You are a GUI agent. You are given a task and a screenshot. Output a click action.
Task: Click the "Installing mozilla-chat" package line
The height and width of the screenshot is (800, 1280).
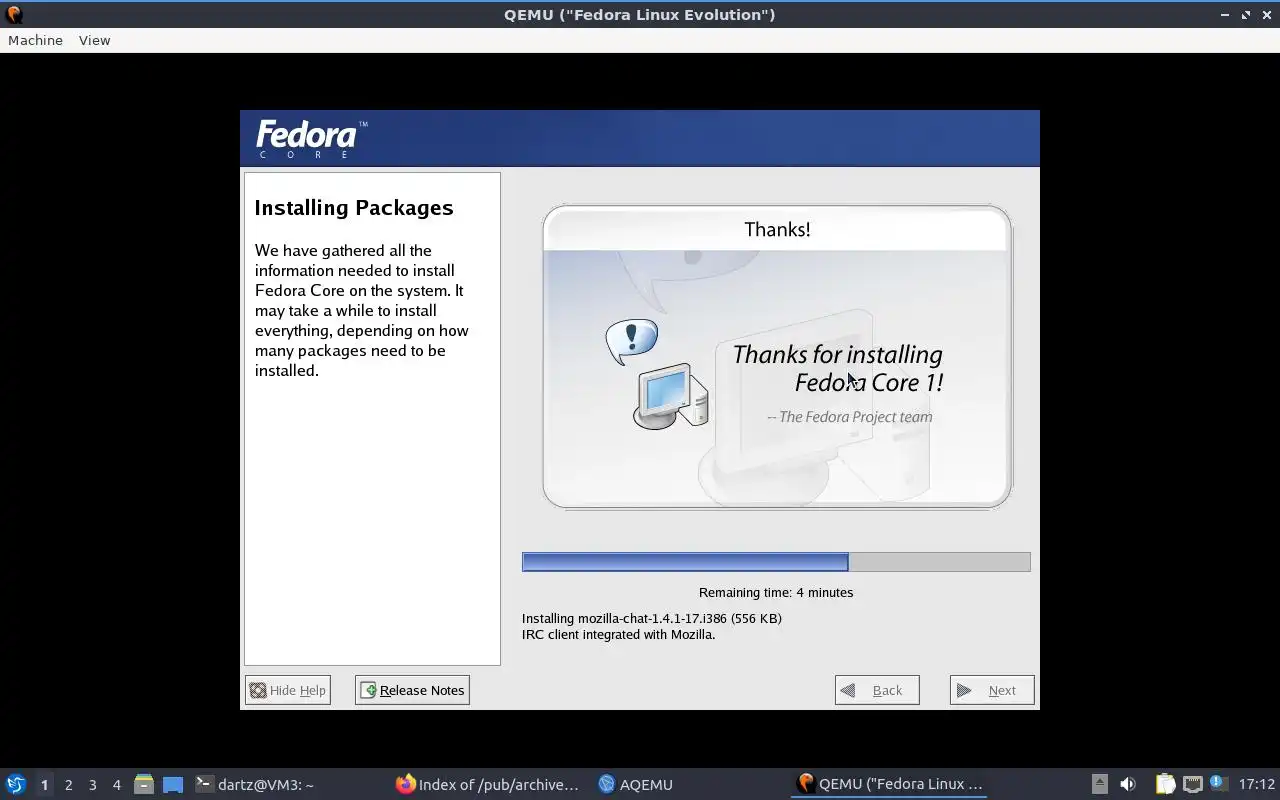pyautogui.click(x=652, y=618)
